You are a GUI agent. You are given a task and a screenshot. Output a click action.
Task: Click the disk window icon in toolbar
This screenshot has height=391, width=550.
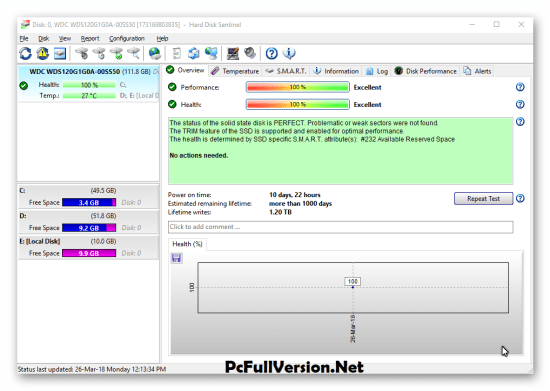click(60, 53)
